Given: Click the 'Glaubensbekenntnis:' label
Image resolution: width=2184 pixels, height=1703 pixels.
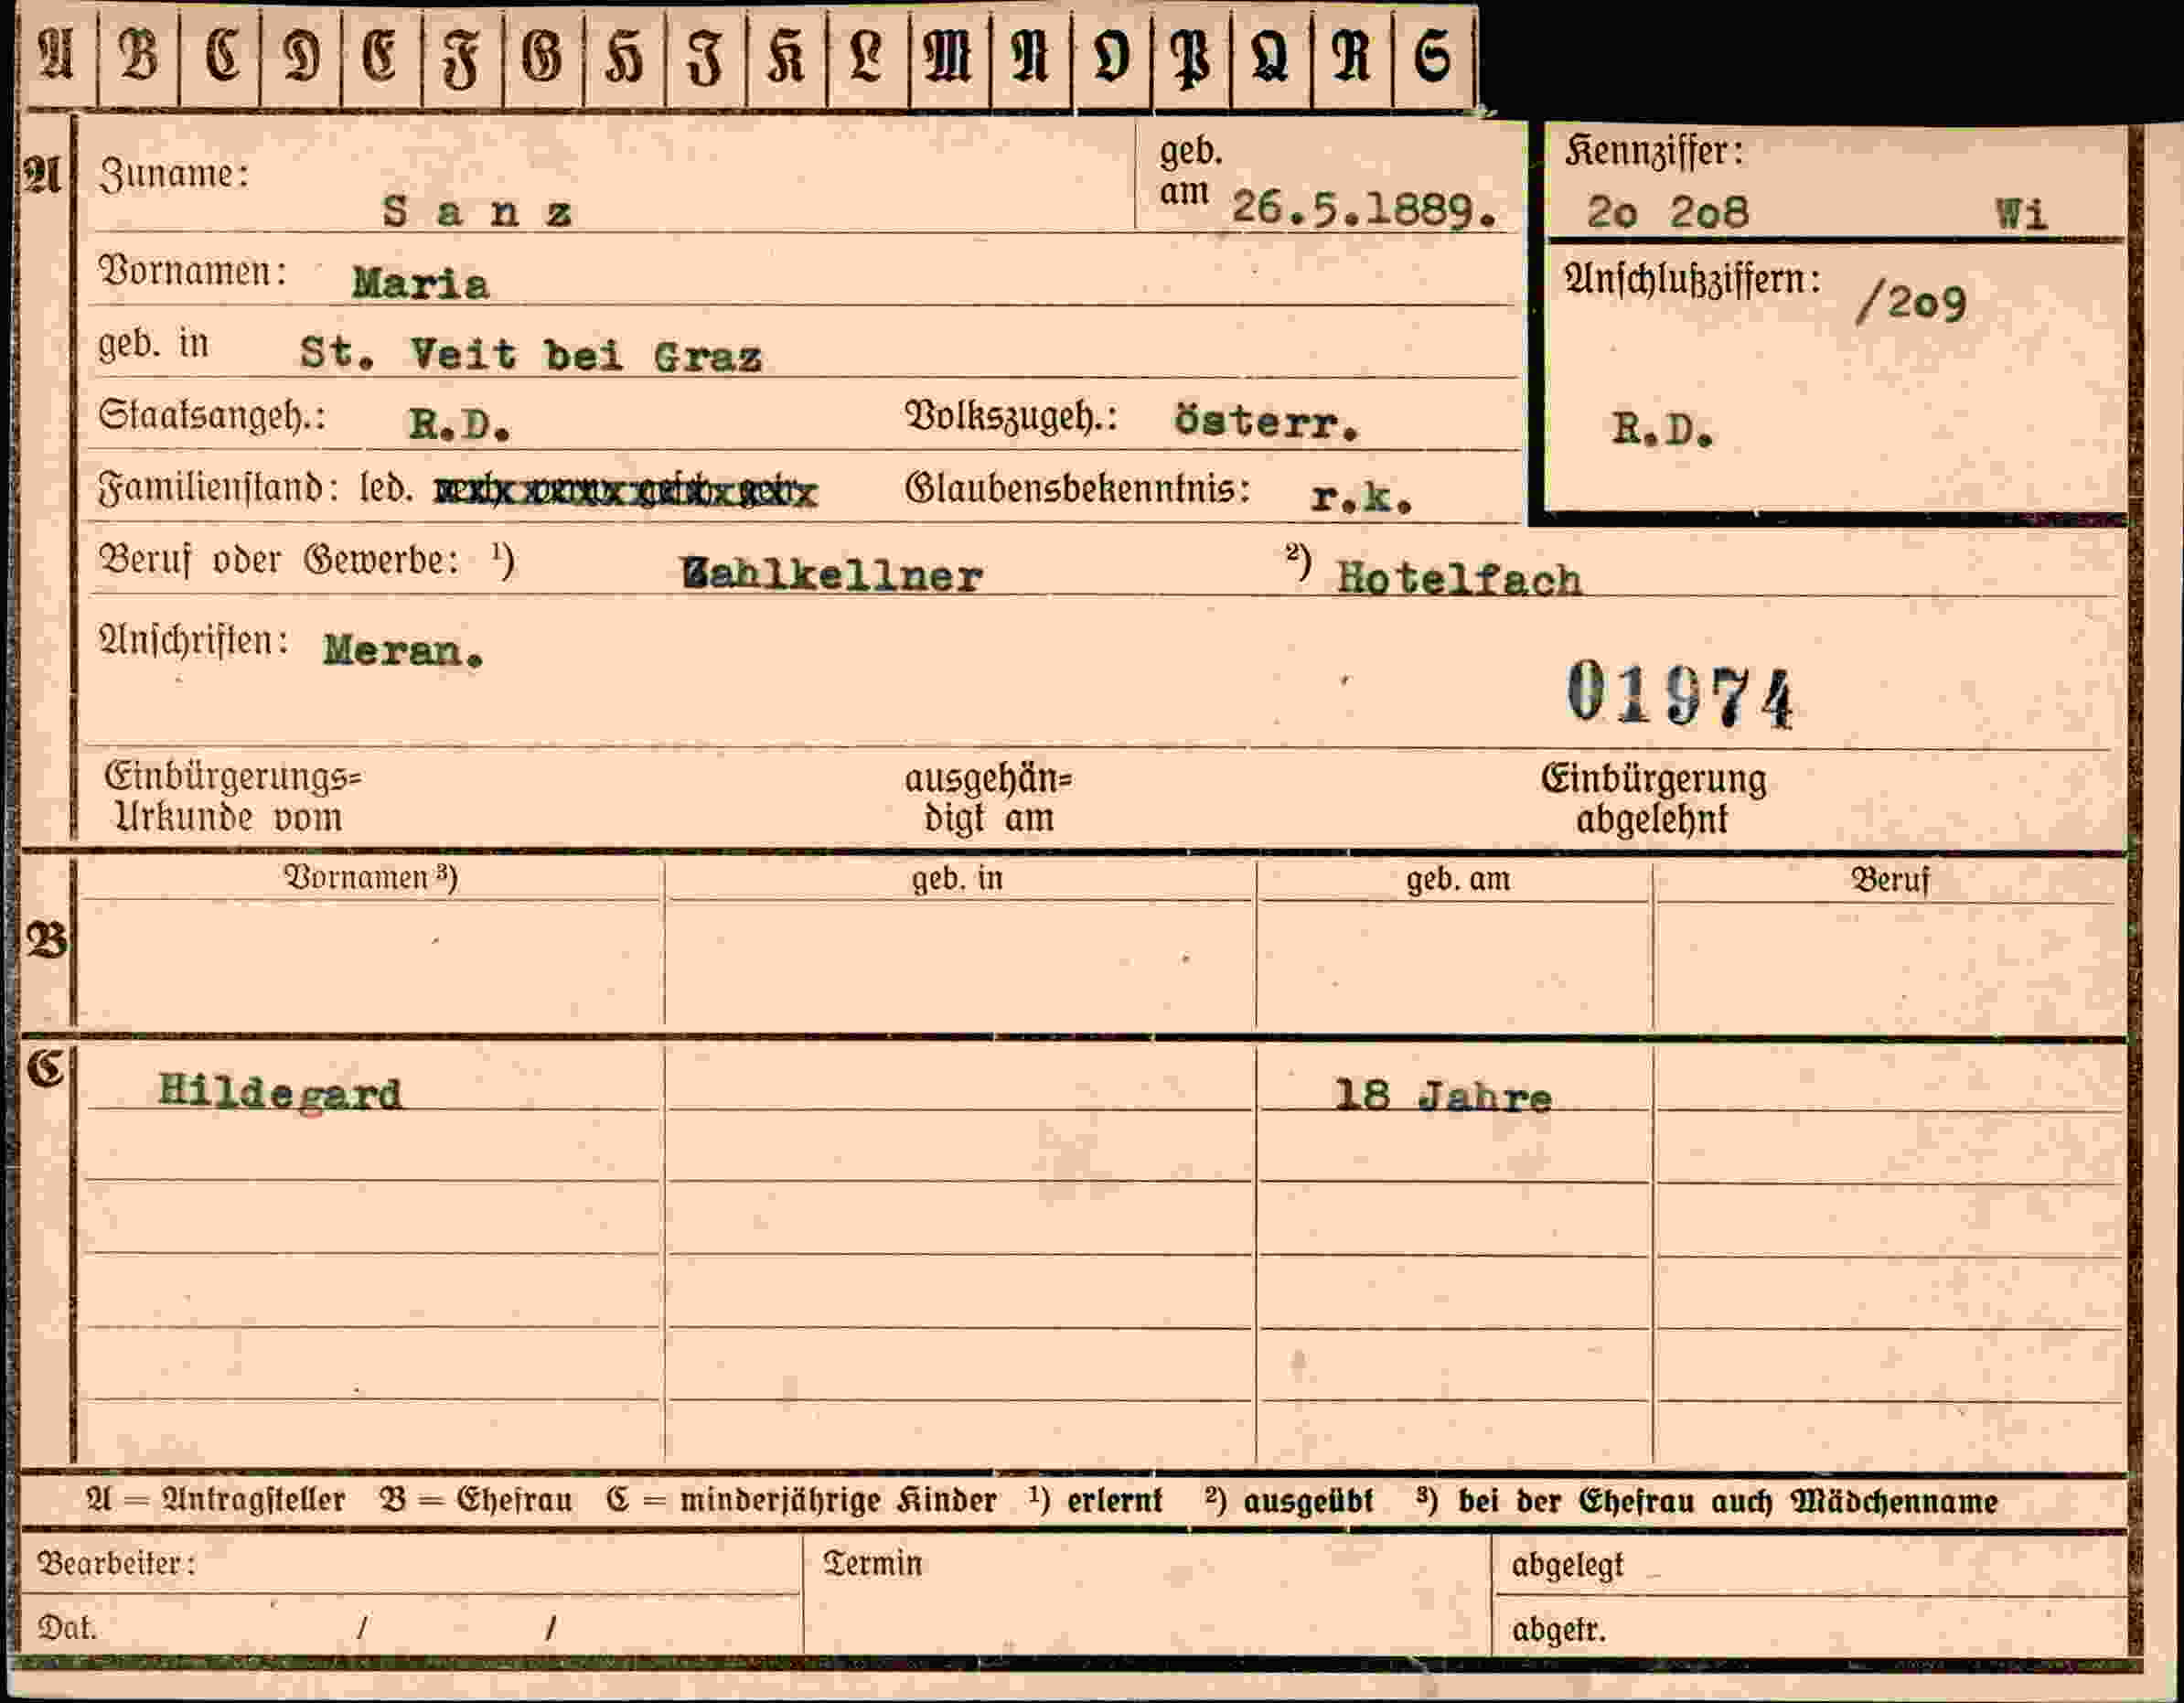Looking at the screenshot, I should [1077, 488].
